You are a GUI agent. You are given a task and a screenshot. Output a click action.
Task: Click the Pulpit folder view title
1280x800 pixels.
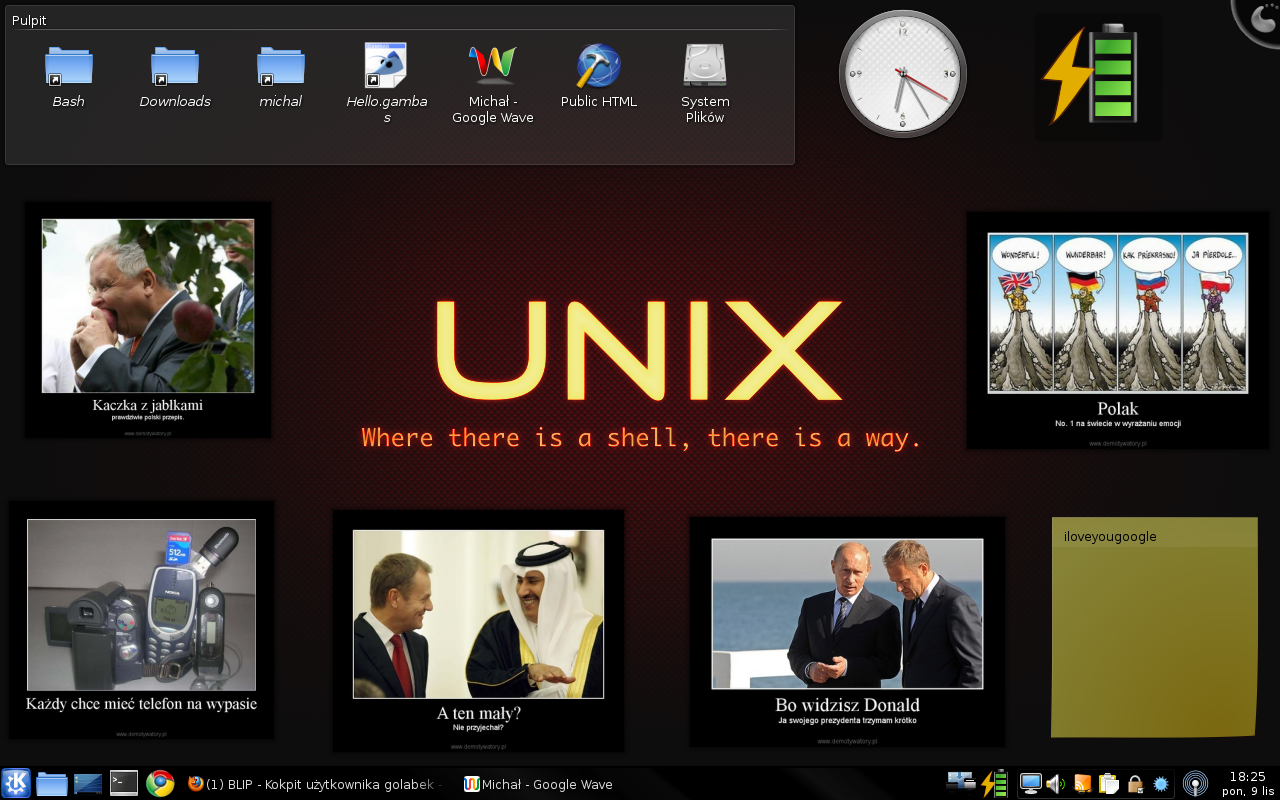click(x=29, y=20)
